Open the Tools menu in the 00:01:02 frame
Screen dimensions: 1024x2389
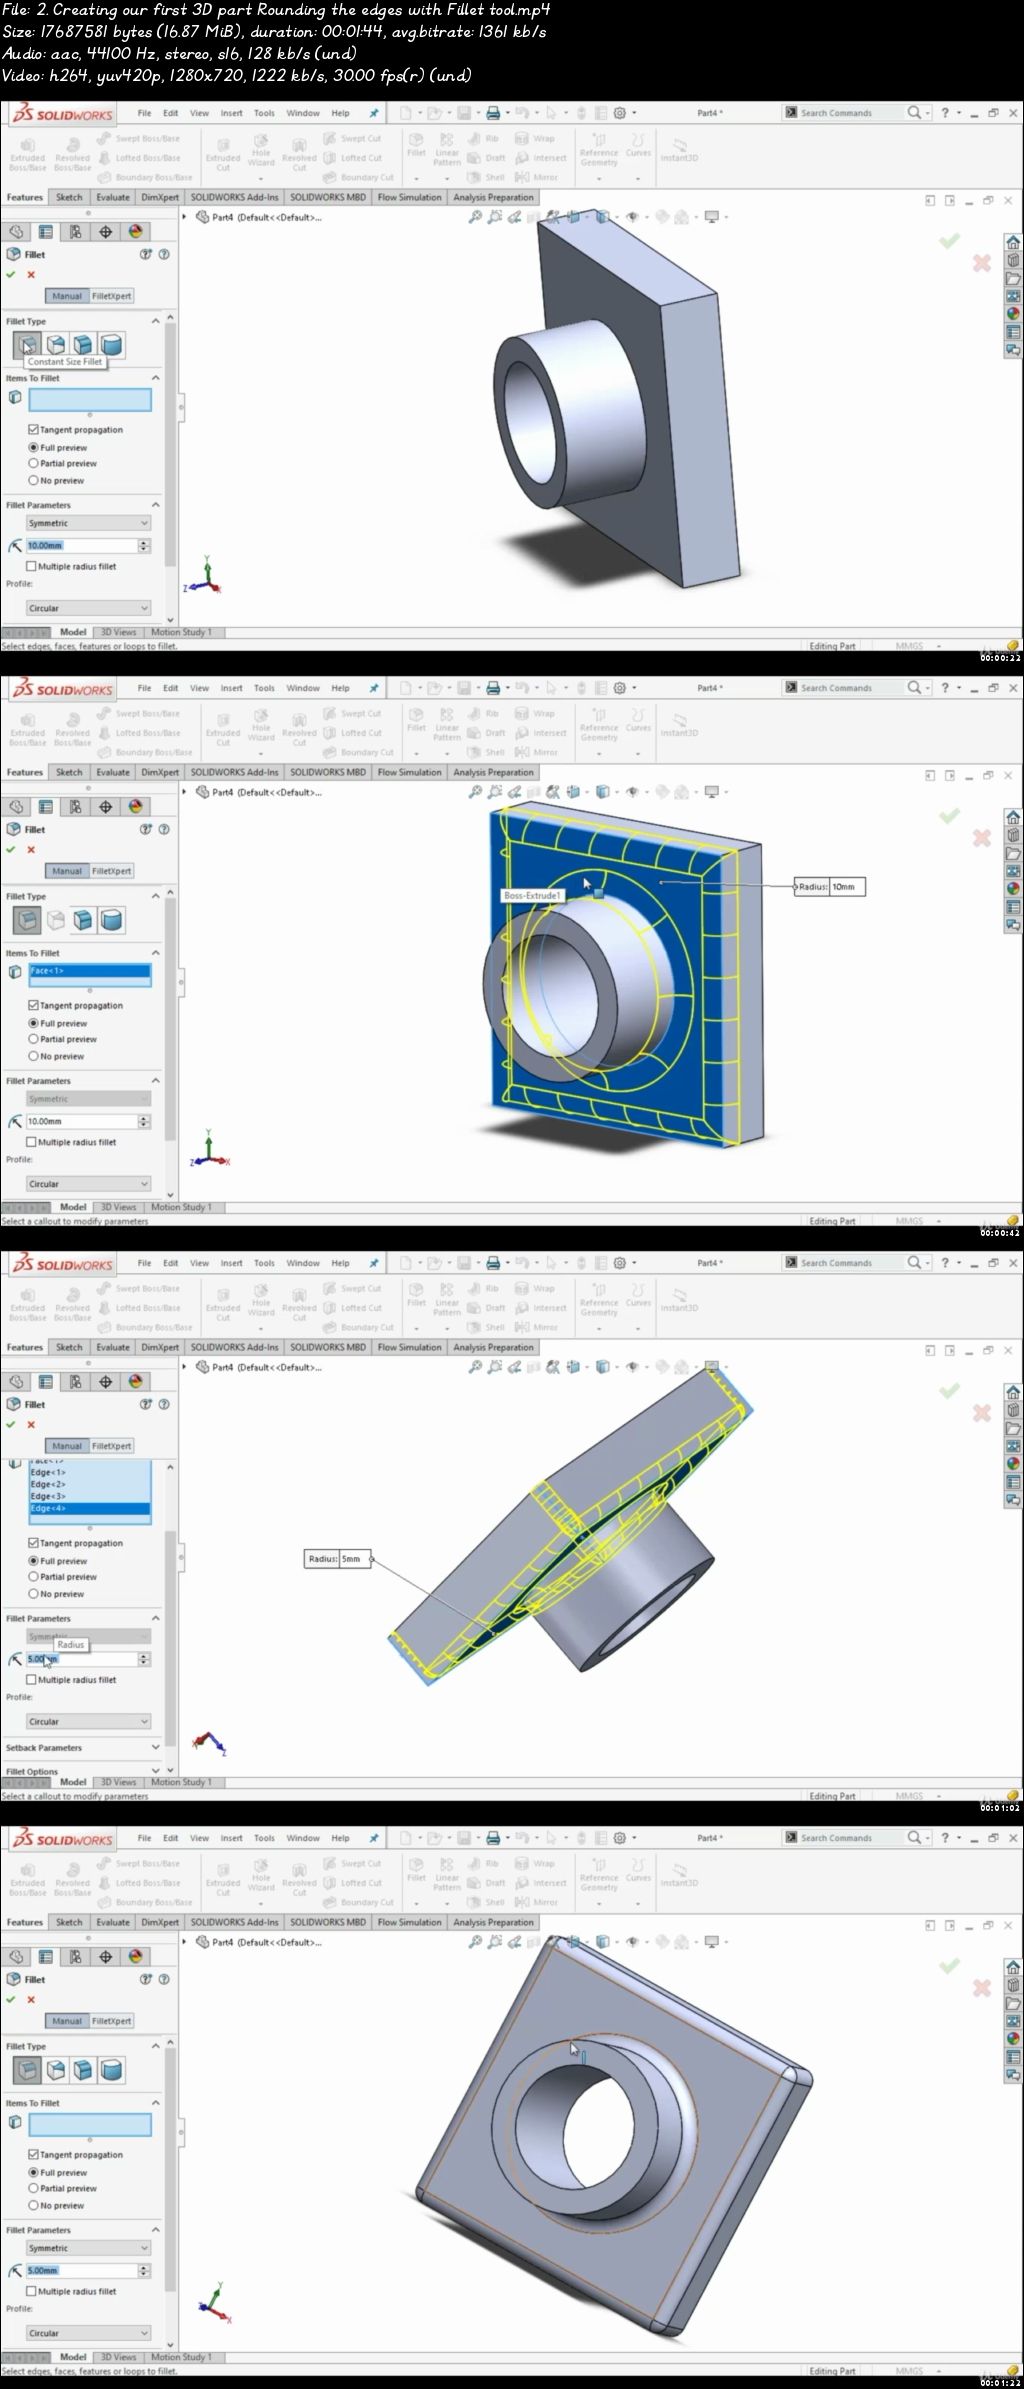(264, 1263)
